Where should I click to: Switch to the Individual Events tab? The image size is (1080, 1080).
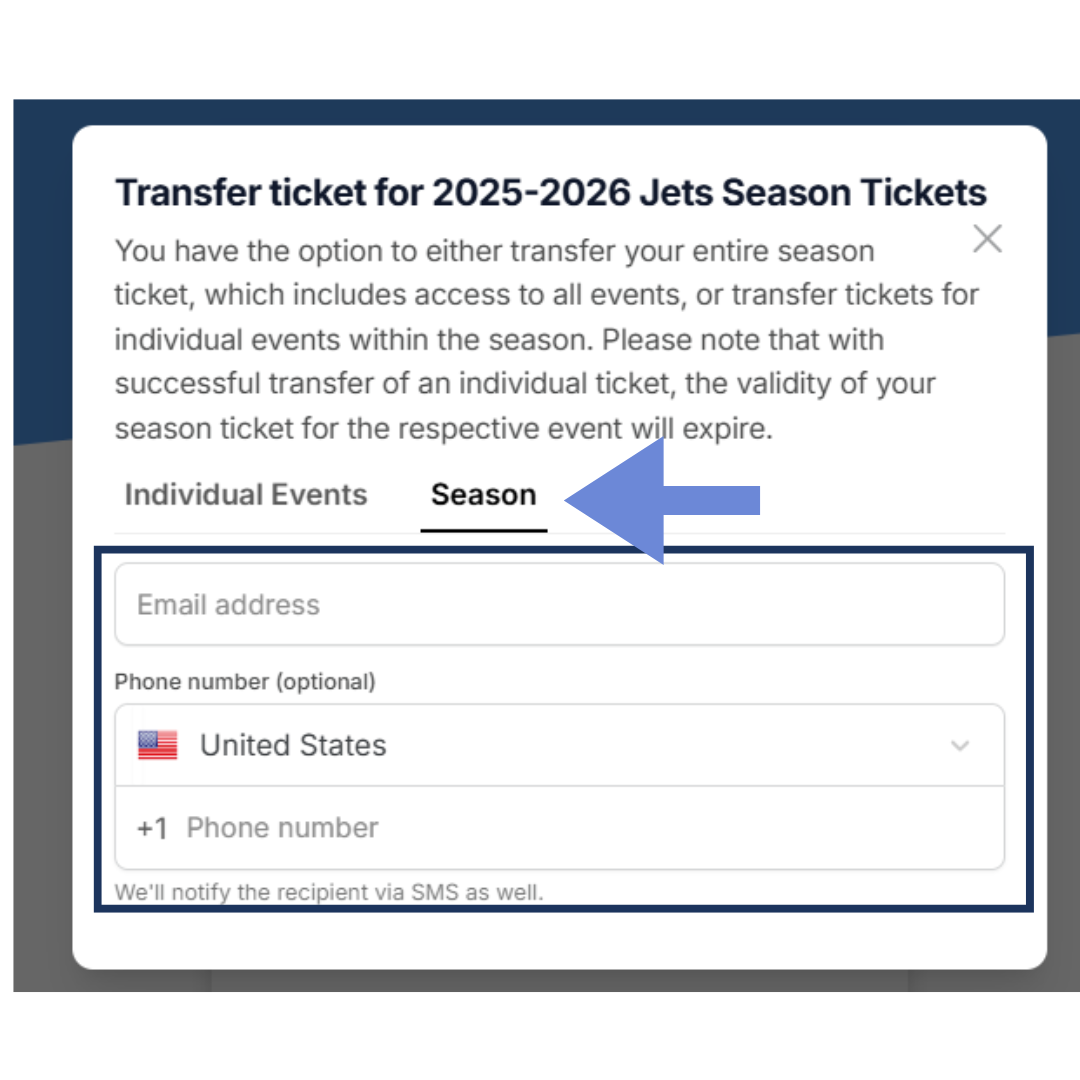pyautogui.click(x=246, y=495)
